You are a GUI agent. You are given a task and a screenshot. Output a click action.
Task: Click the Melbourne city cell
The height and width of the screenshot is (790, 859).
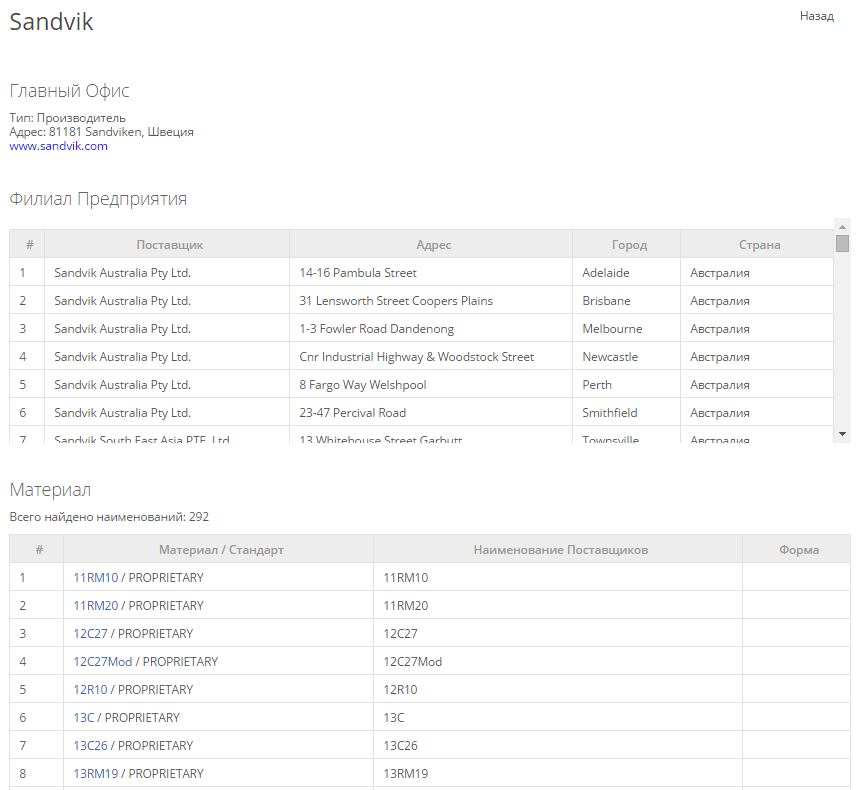[627, 328]
